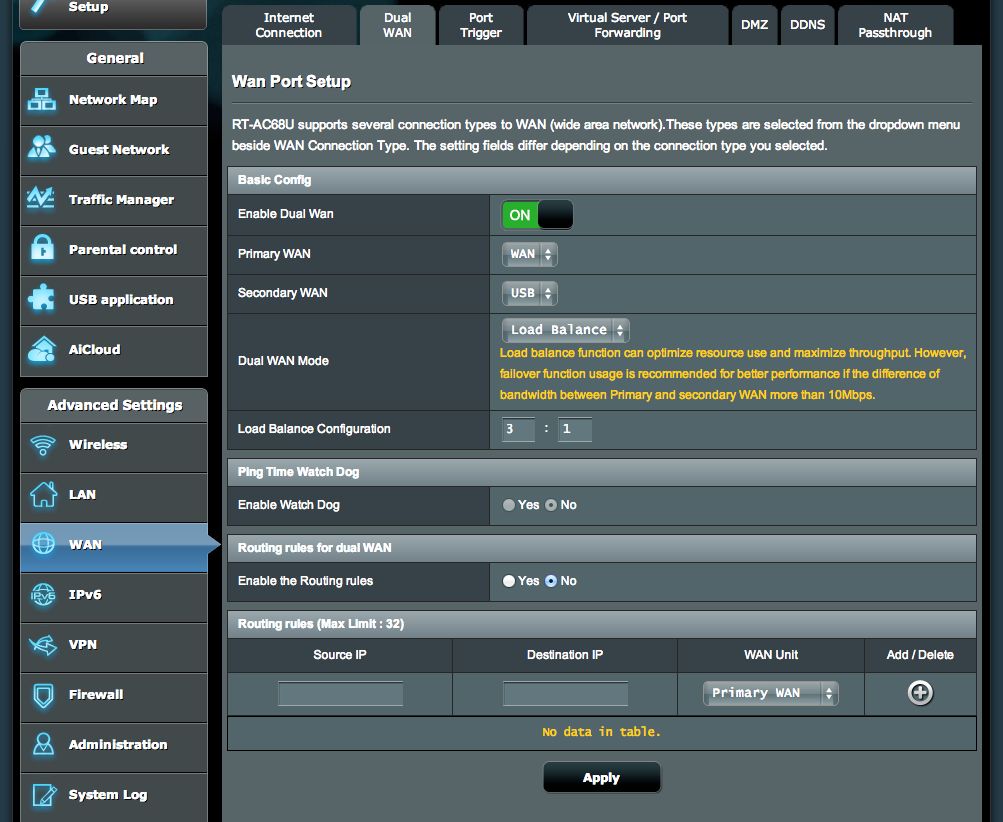The image size is (1003, 822).
Task: Click the Administration user icon
Action: [x=43, y=744]
